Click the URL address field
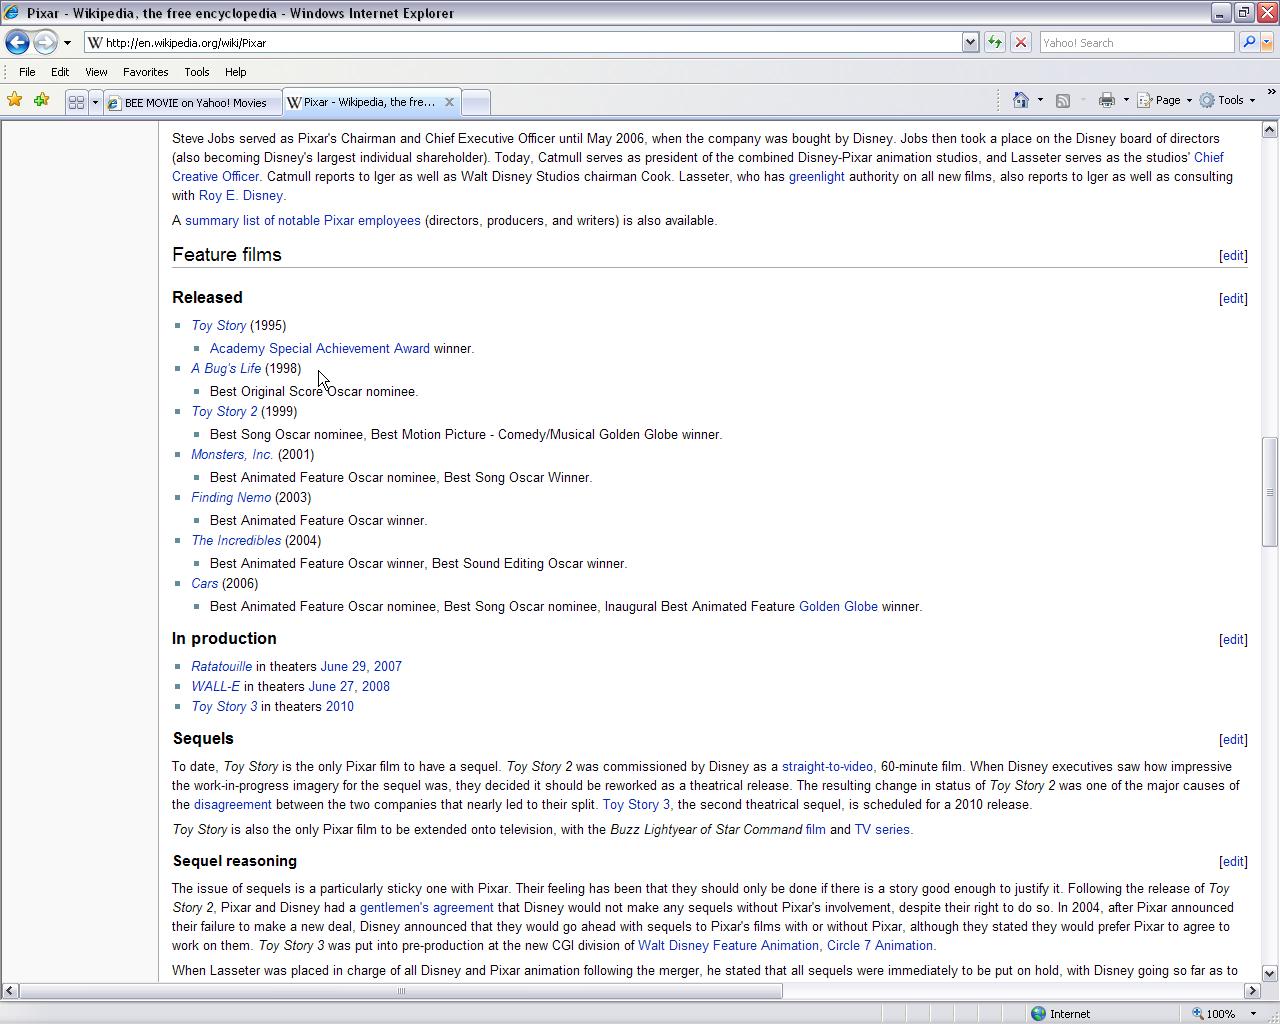The width and height of the screenshot is (1280, 1024). tap(523, 43)
